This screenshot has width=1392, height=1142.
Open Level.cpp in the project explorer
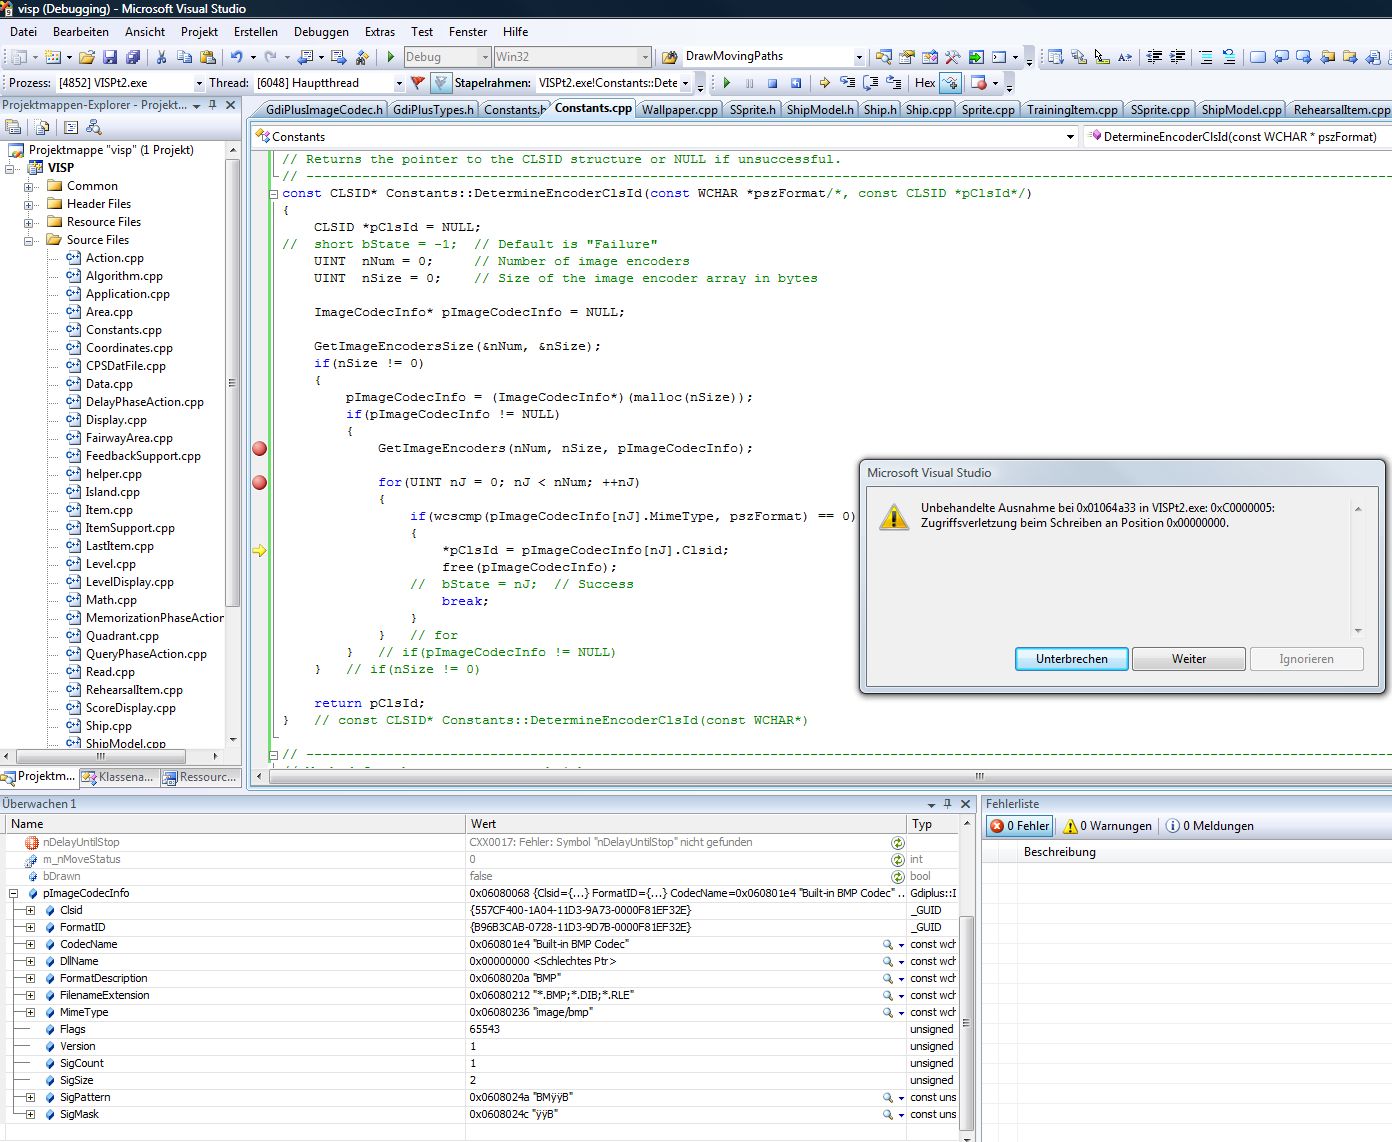pyautogui.click(x=110, y=564)
